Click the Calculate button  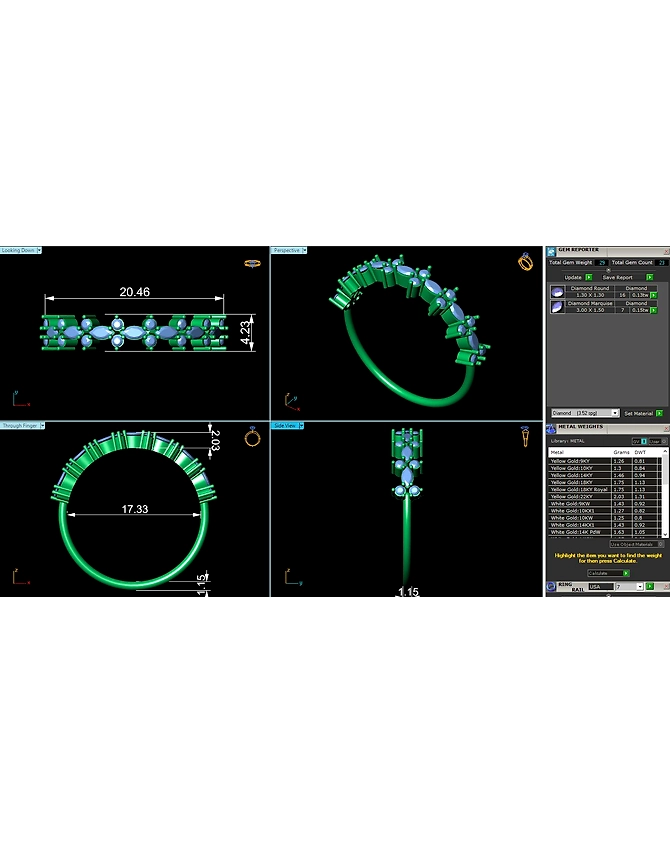(x=608, y=573)
